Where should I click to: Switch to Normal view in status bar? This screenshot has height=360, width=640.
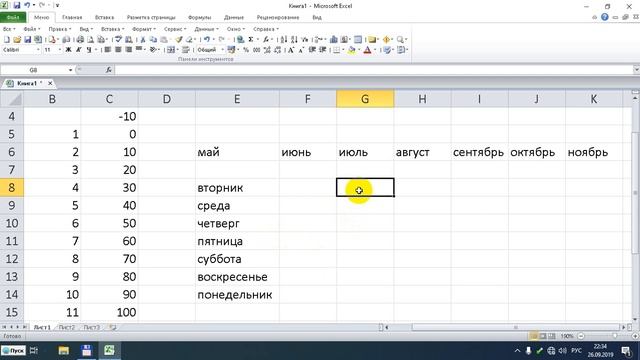click(533, 336)
